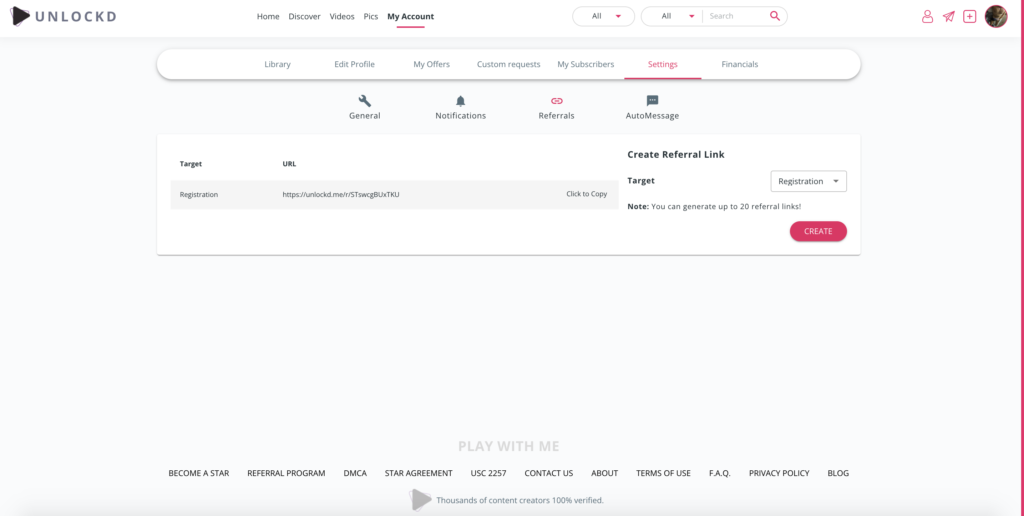Open the Pics nav item
The width and height of the screenshot is (1024, 516).
[x=371, y=16]
